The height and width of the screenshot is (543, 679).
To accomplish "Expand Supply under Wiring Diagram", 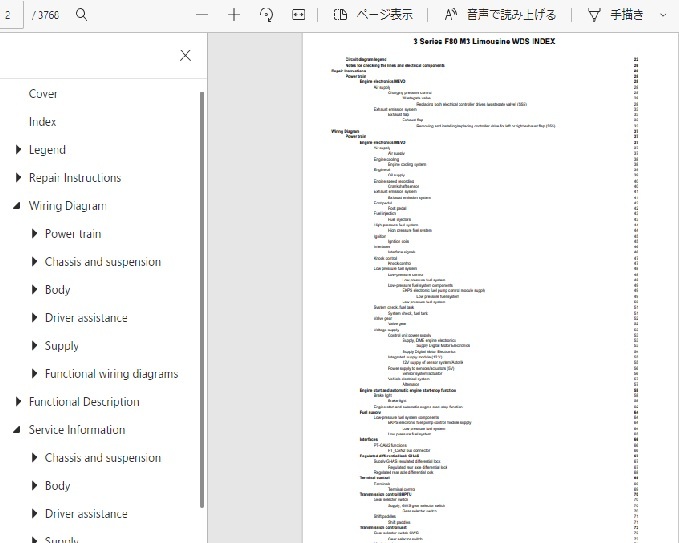I will click(x=34, y=346).
